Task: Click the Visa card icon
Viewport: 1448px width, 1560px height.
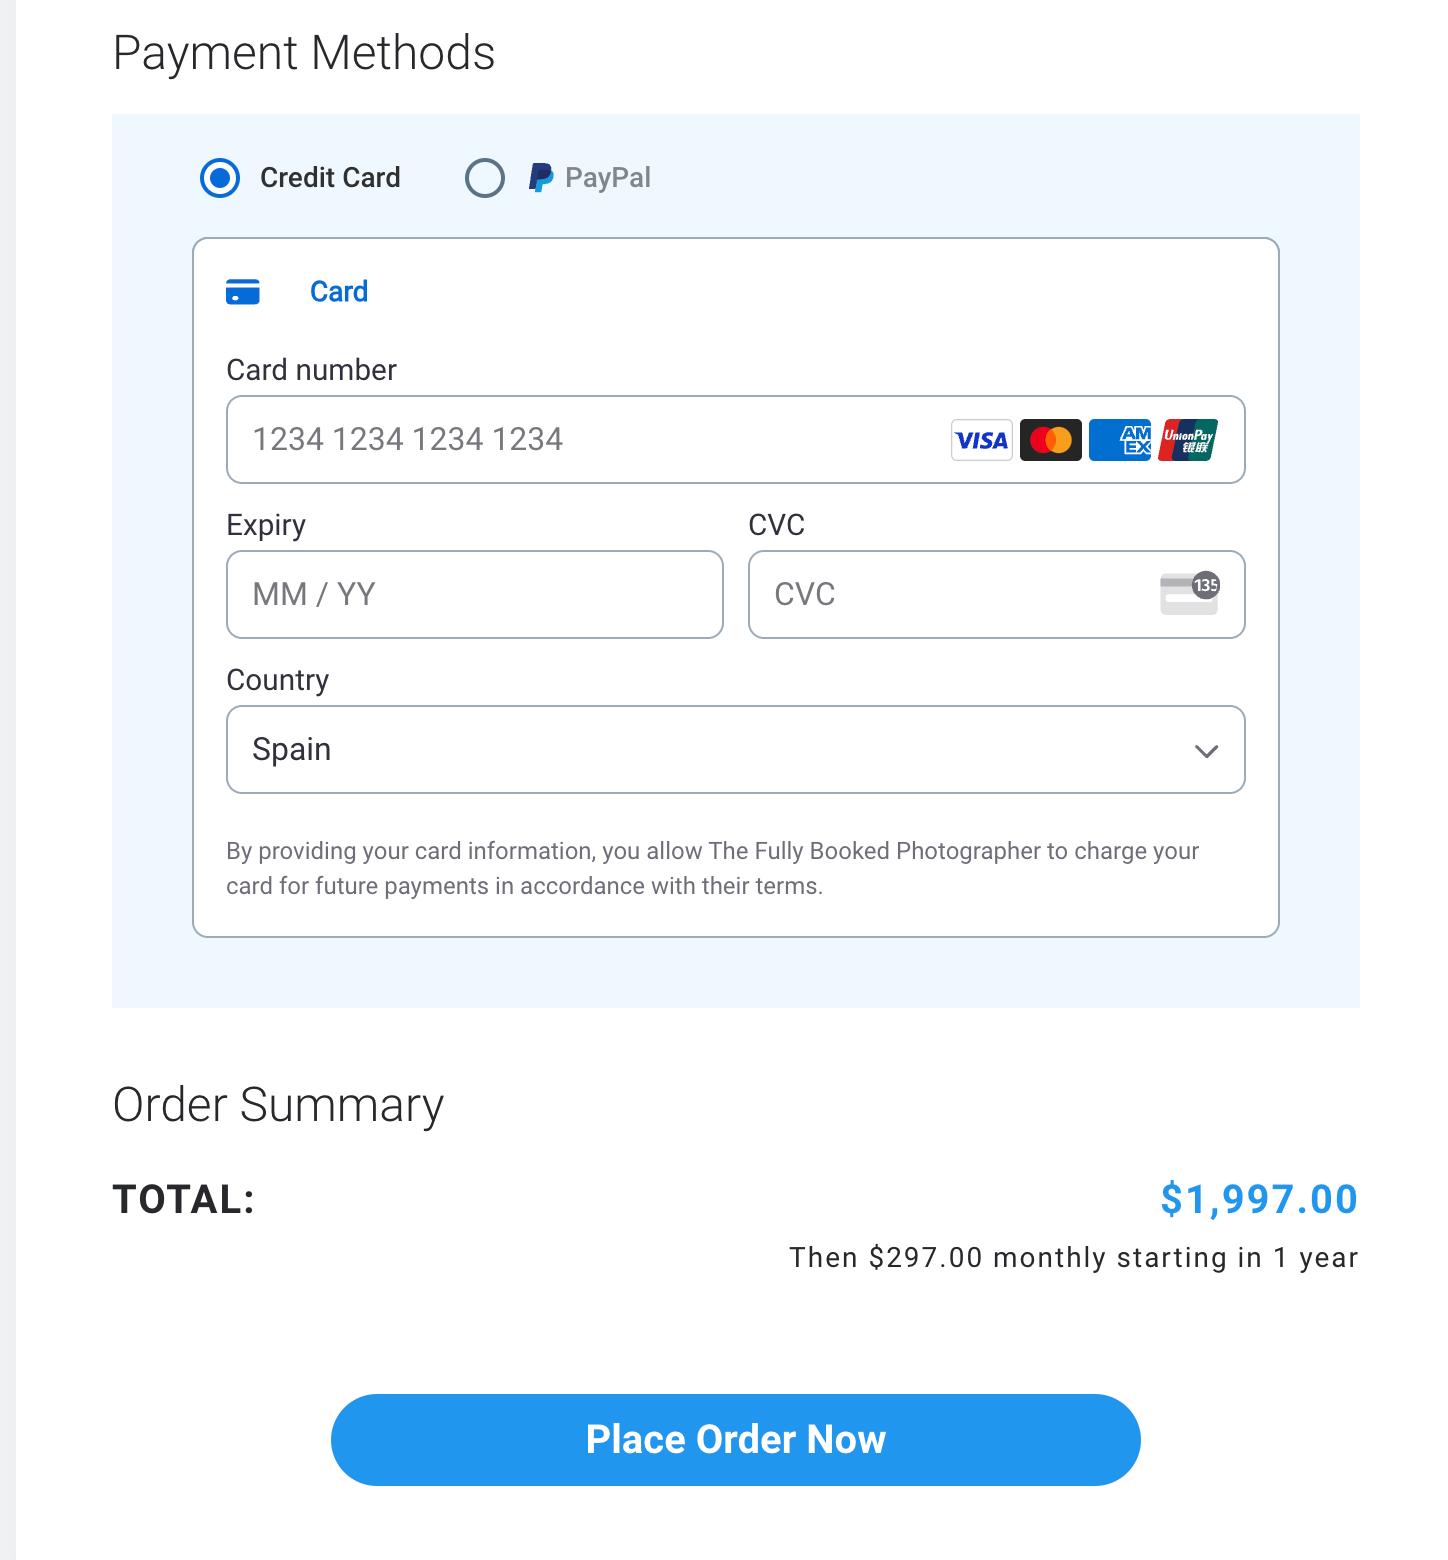Action: tap(981, 440)
